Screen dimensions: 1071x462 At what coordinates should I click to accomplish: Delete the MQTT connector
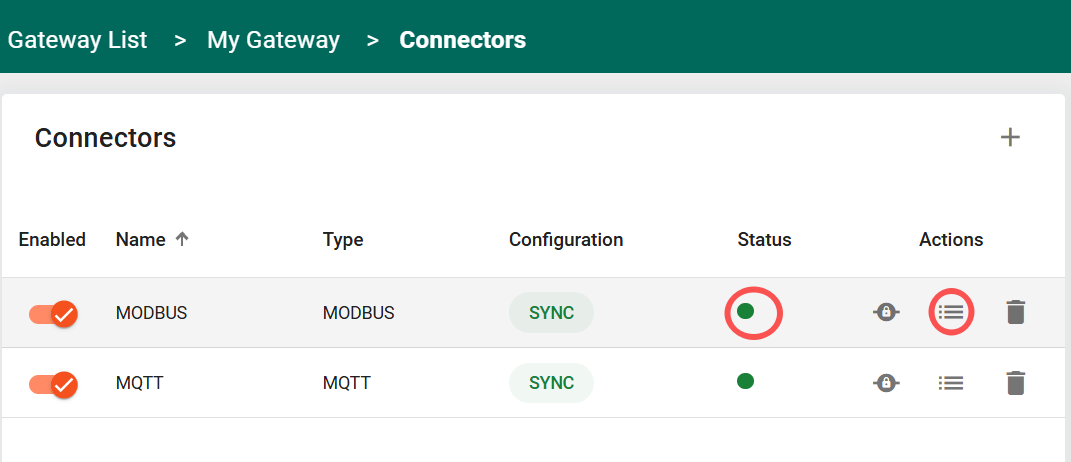(1015, 382)
